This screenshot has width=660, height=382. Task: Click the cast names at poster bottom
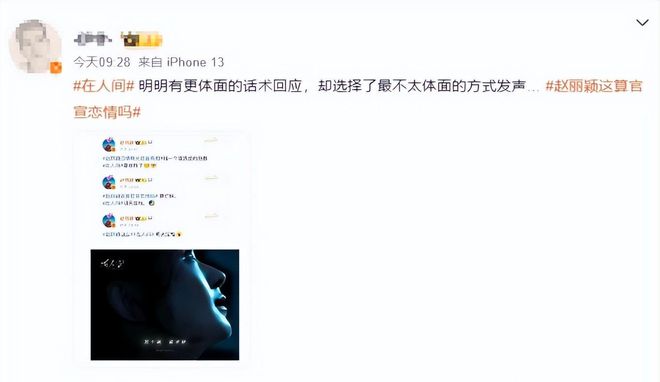165,342
